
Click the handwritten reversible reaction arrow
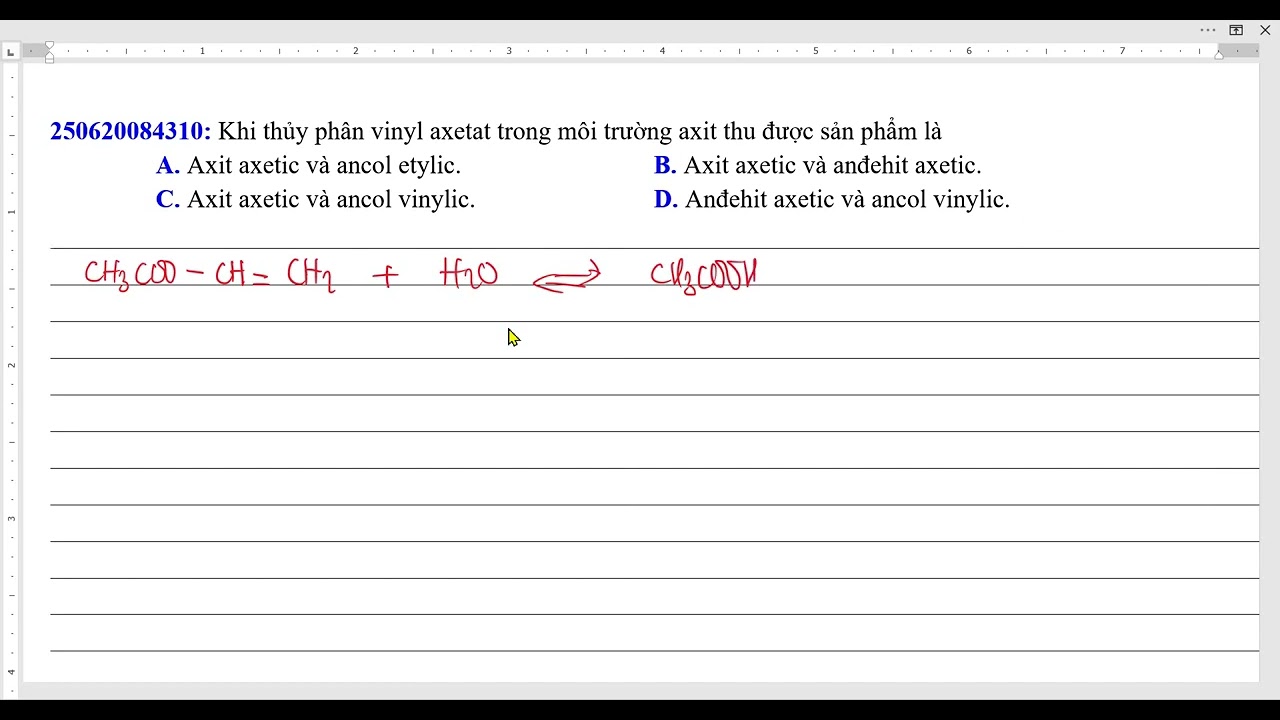click(x=566, y=277)
